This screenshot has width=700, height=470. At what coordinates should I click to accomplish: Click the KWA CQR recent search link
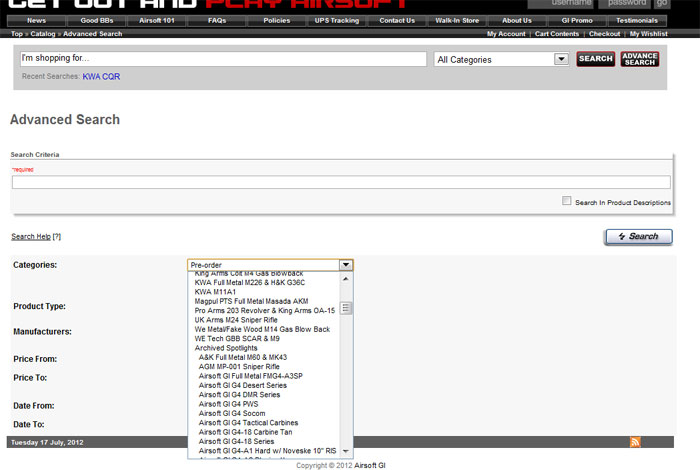click(101, 76)
